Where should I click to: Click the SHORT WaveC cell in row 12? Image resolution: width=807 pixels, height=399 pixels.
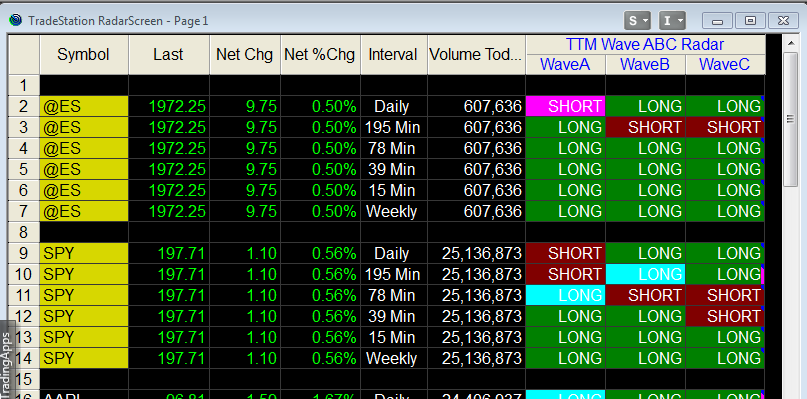point(725,316)
